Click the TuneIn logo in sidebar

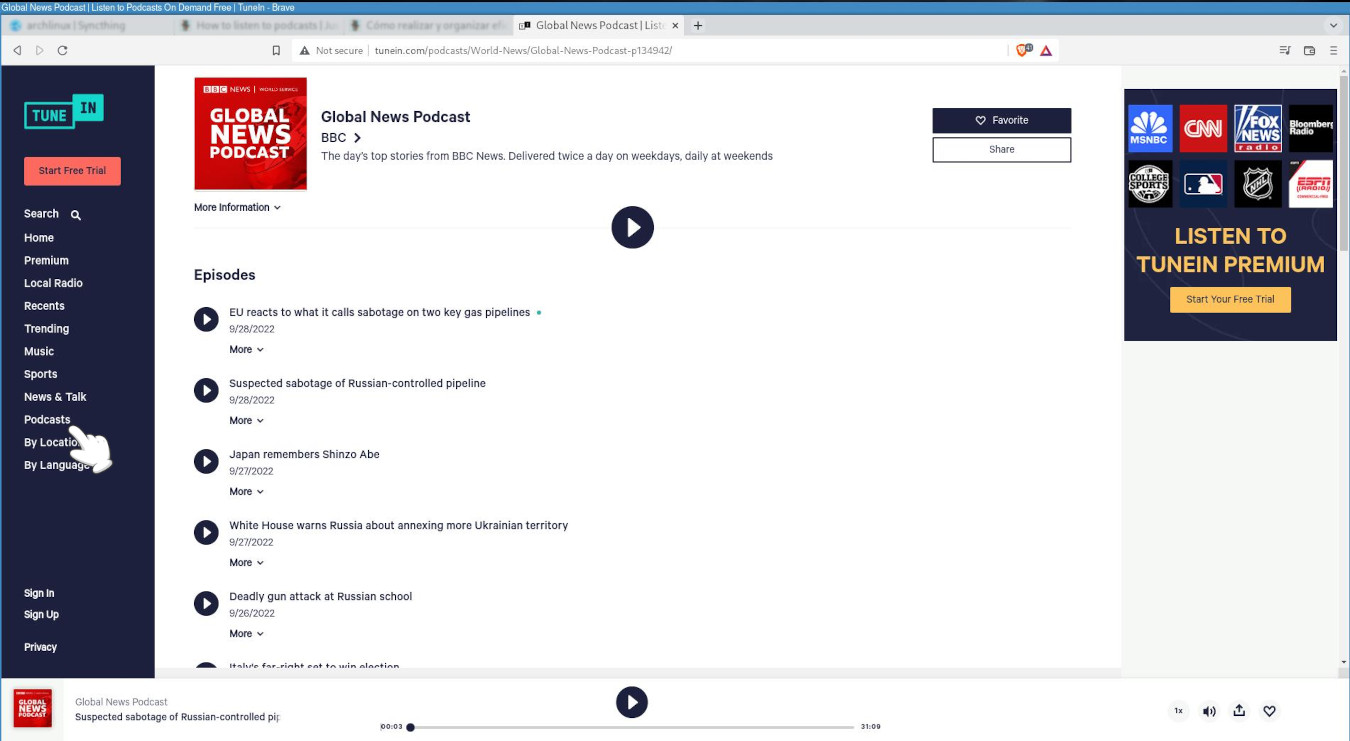click(x=63, y=112)
